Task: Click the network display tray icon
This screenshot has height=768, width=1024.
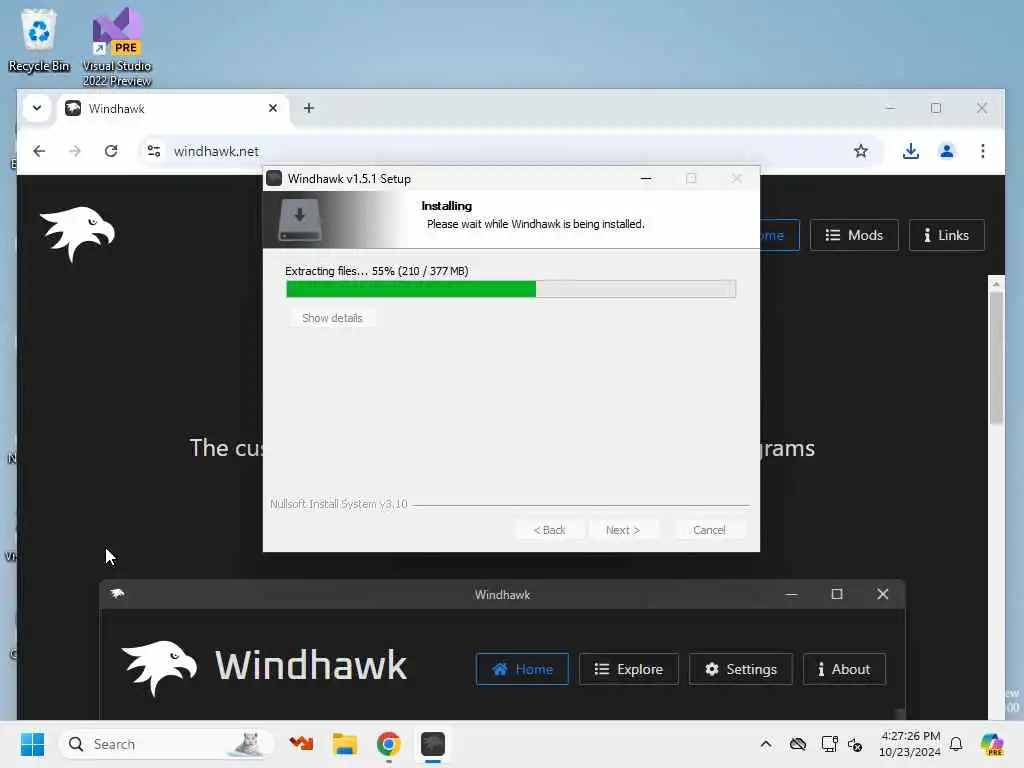Action: 829,744
